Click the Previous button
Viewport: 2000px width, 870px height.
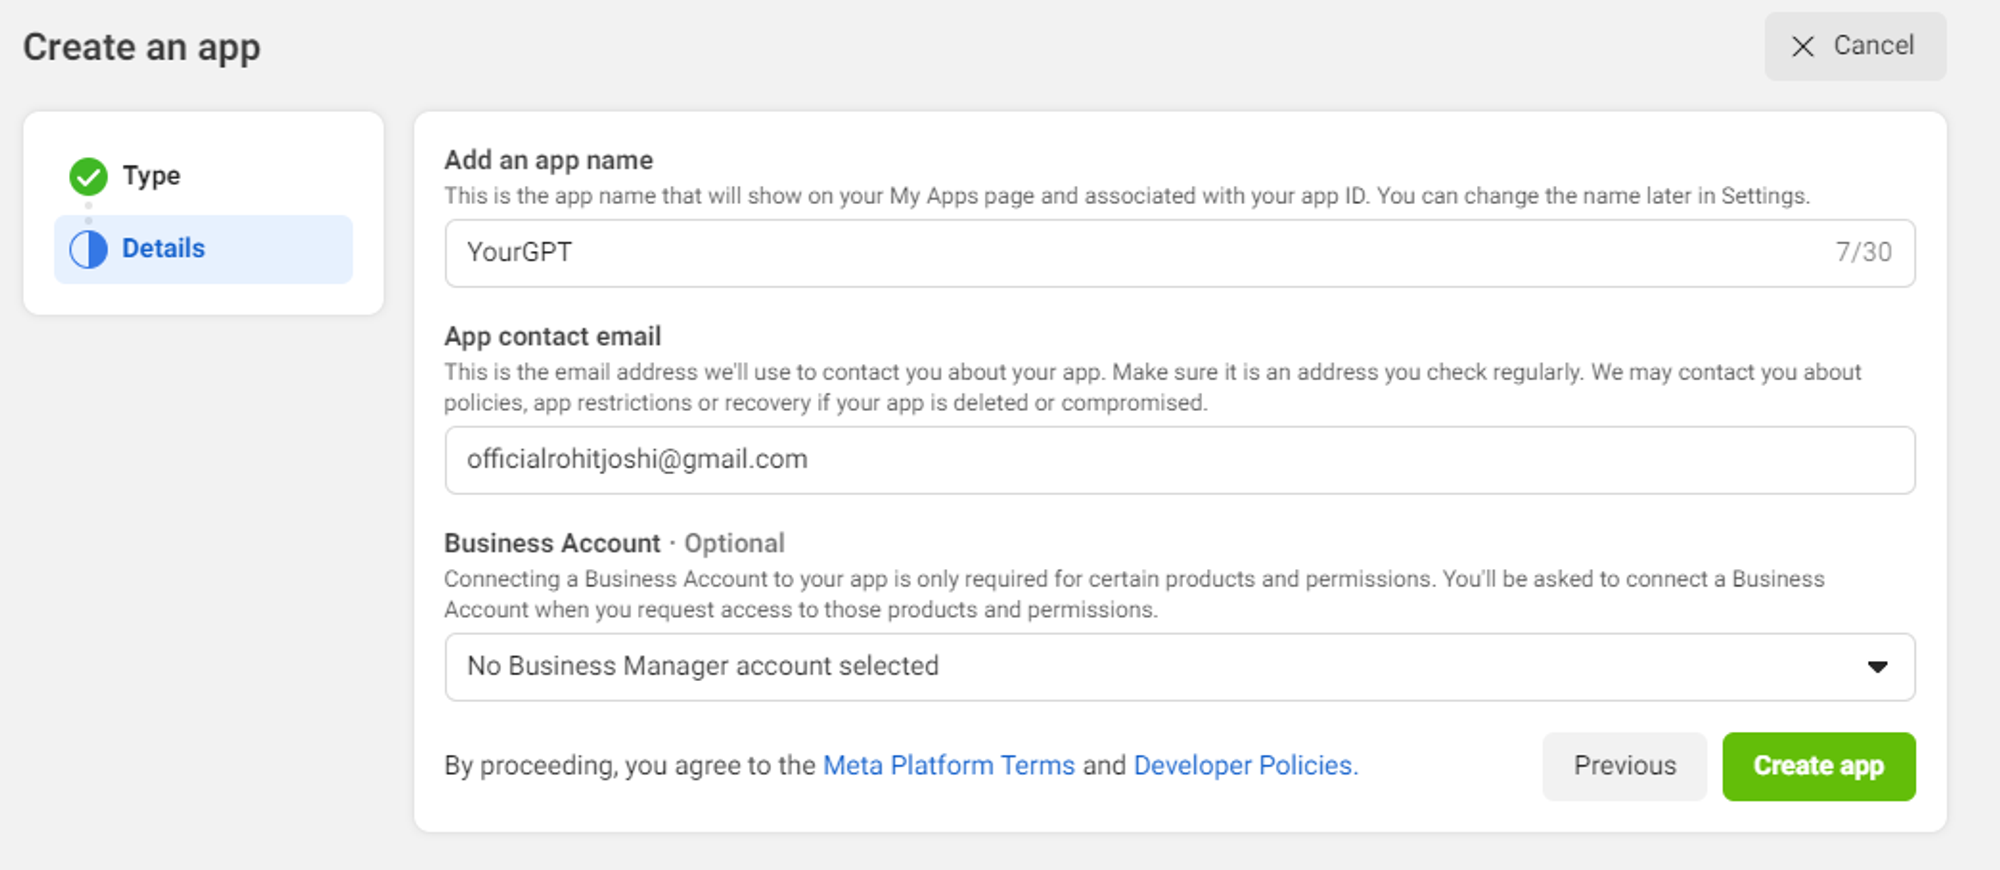click(1624, 766)
